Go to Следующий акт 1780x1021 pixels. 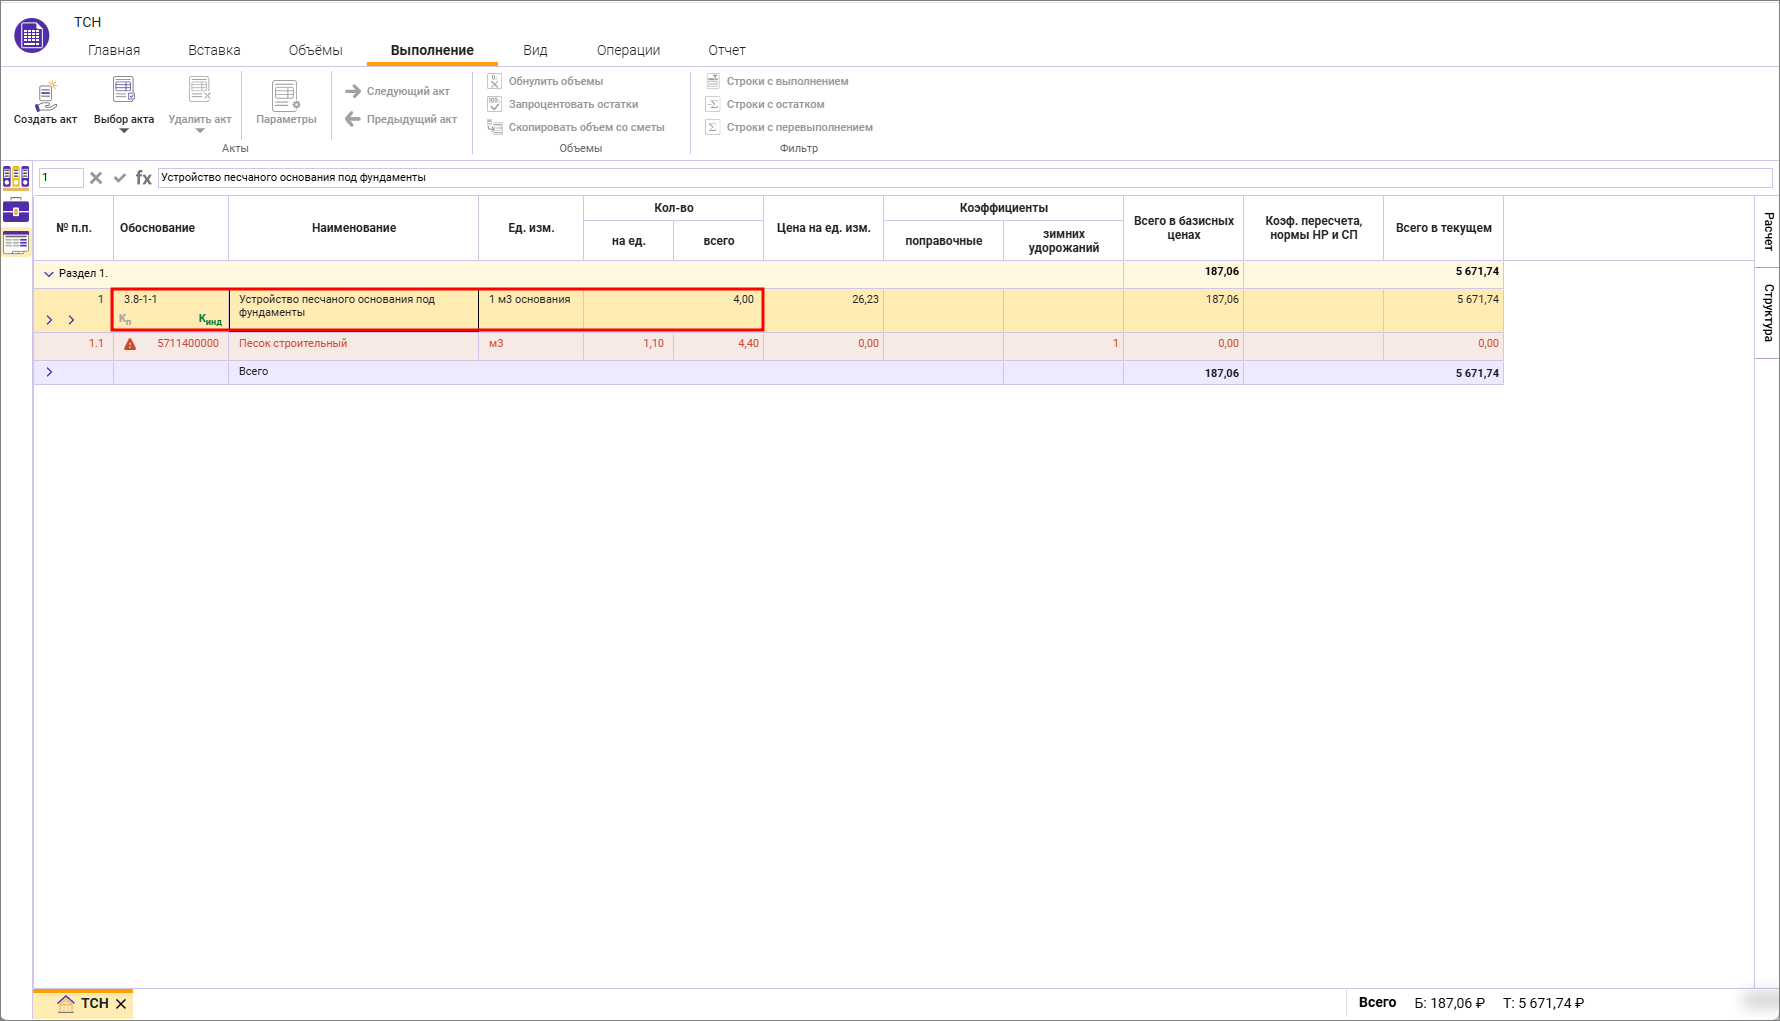398,91
